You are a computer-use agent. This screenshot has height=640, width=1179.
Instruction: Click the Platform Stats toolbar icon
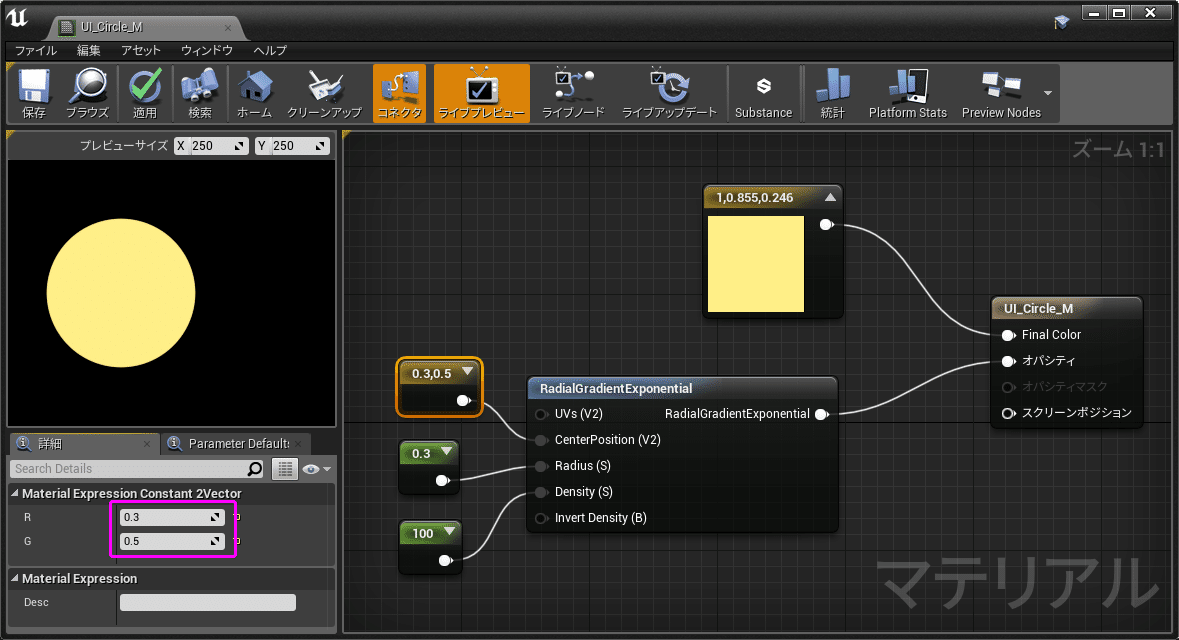pos(908,93)
